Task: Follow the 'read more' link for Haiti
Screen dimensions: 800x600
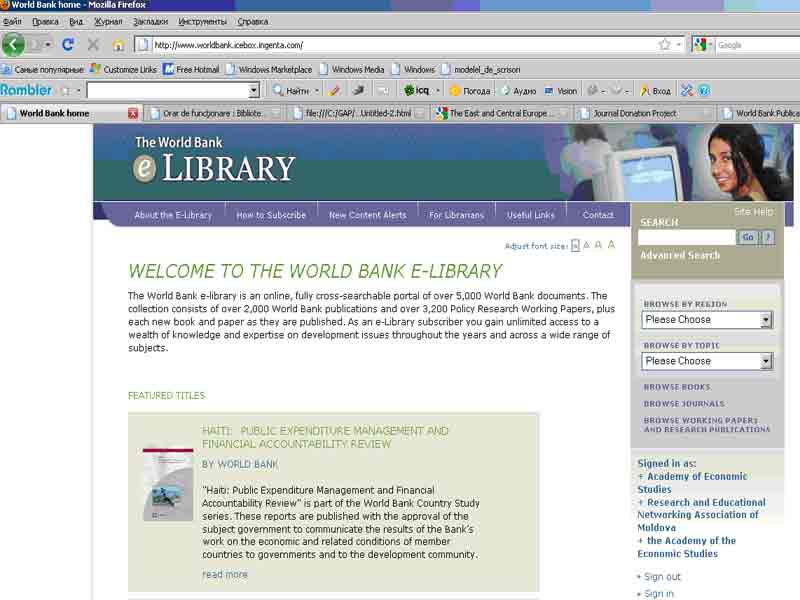Action: [224, 574]
